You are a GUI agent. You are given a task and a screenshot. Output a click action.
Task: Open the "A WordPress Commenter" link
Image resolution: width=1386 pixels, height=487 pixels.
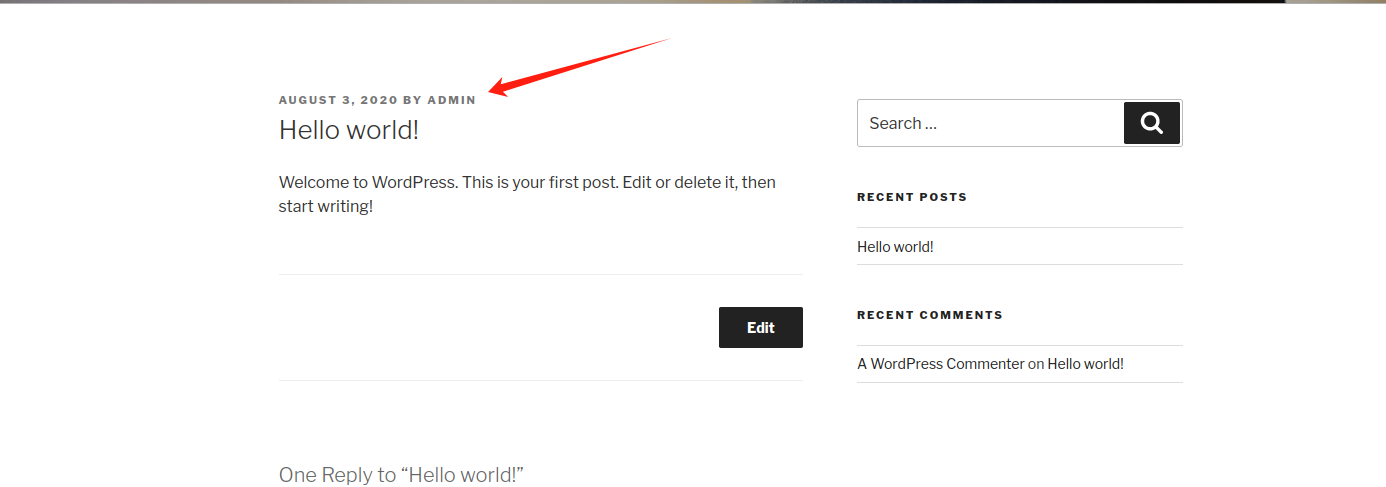pos(940,364)
